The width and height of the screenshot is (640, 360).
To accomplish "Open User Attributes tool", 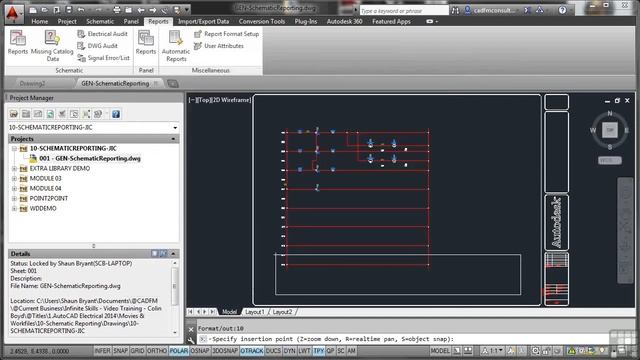I will click(219, 46).
